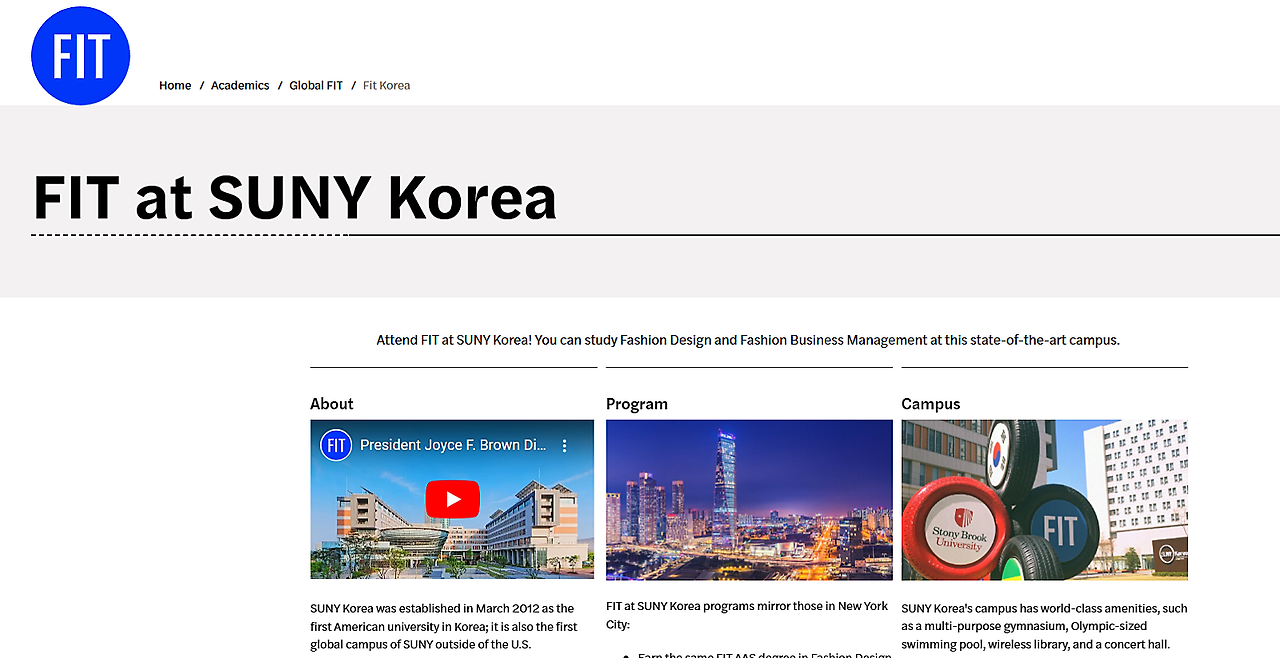The image size is (1280, 658).
Task: Click the text about programs mirroring New York
Action: [747, 615]
